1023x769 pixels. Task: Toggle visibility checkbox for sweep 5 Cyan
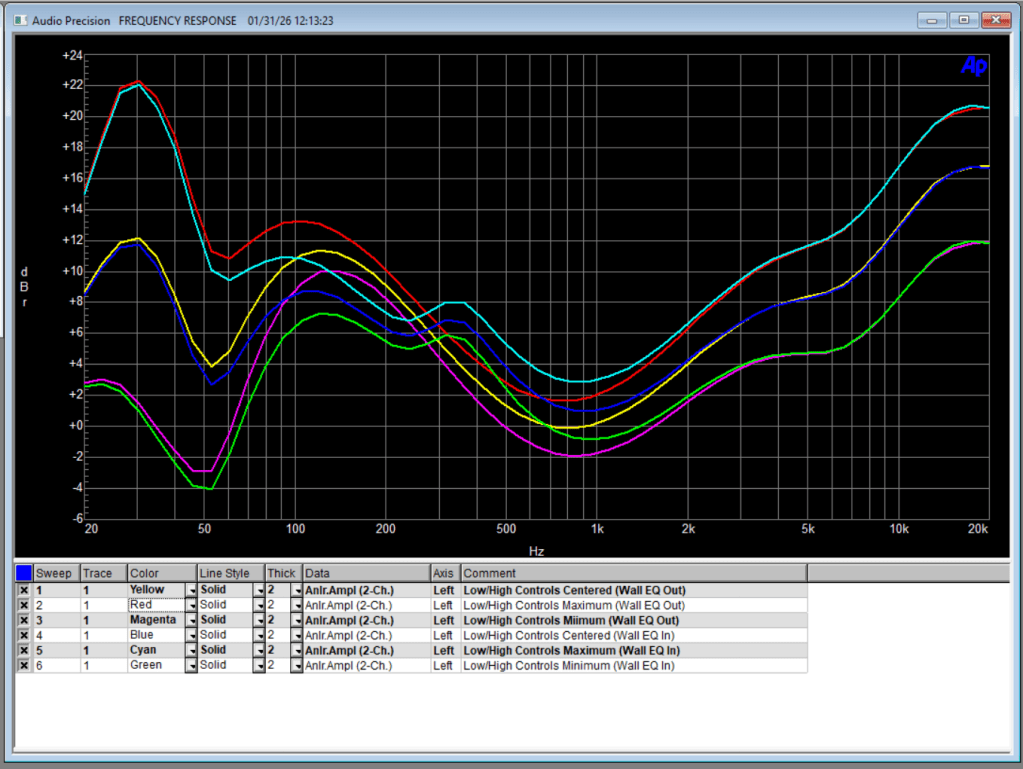(x=23, y=650)
